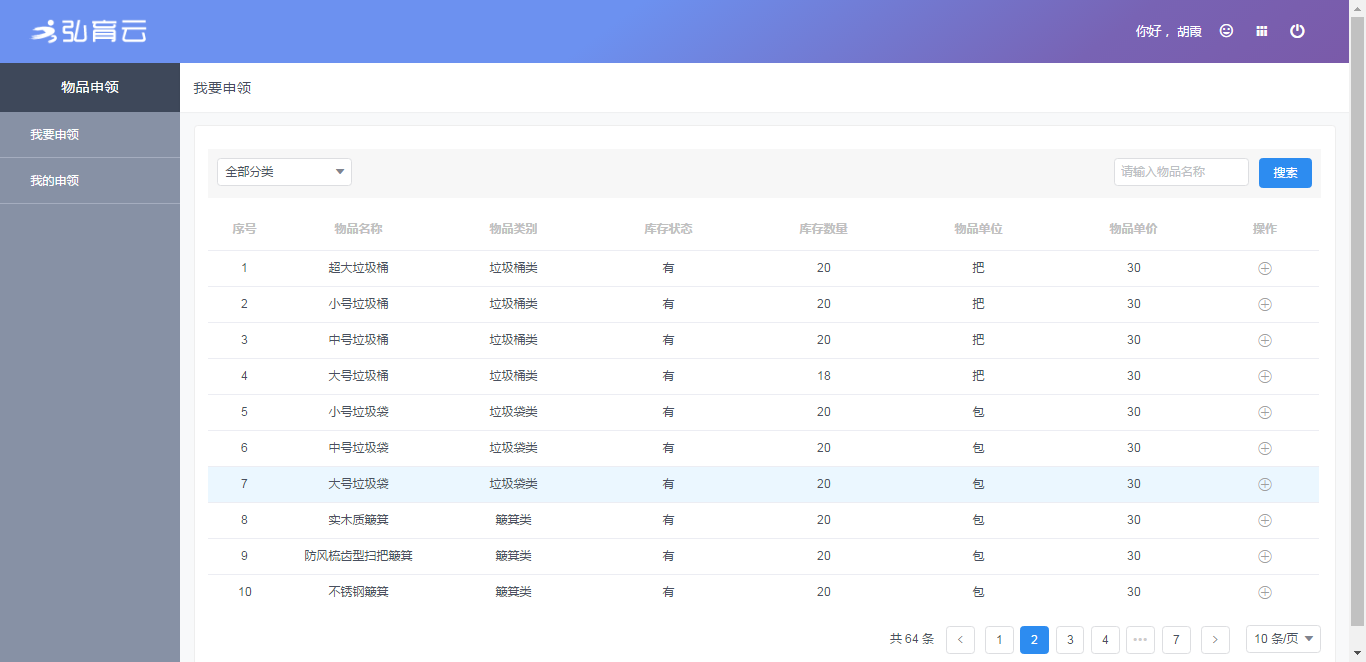
Task: Click the 搜索 search button
Action: [1285, 173]
